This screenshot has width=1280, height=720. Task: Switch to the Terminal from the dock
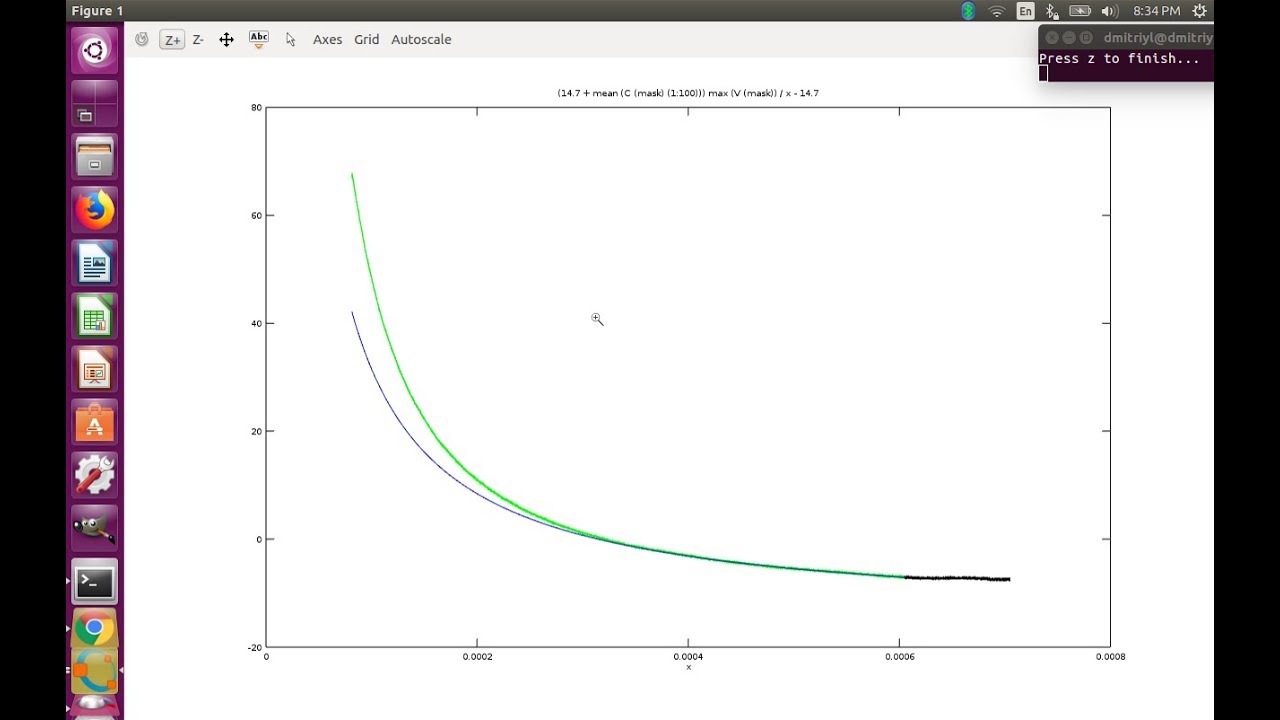[x=95, y=581]
